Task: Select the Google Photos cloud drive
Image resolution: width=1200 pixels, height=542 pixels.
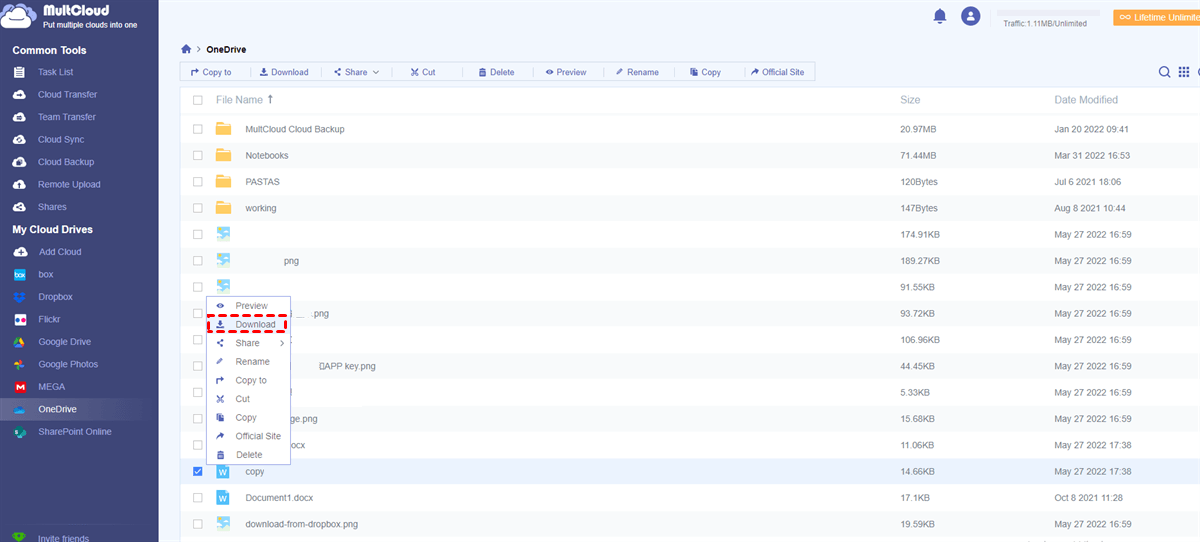Action: (68, 364)
